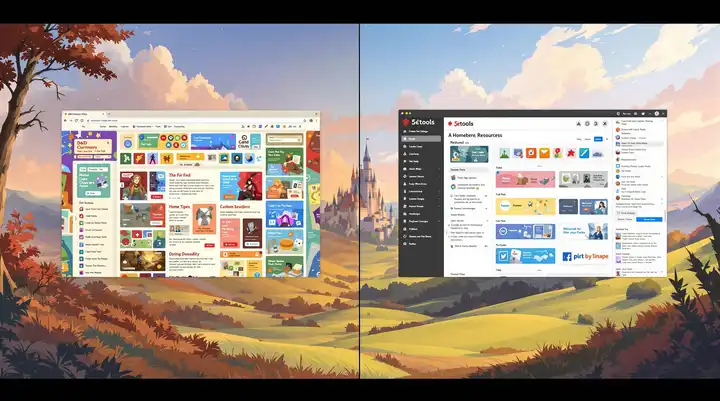Click the browser back arrow
Screen dimensions: 720x401
tap(66, 120)
